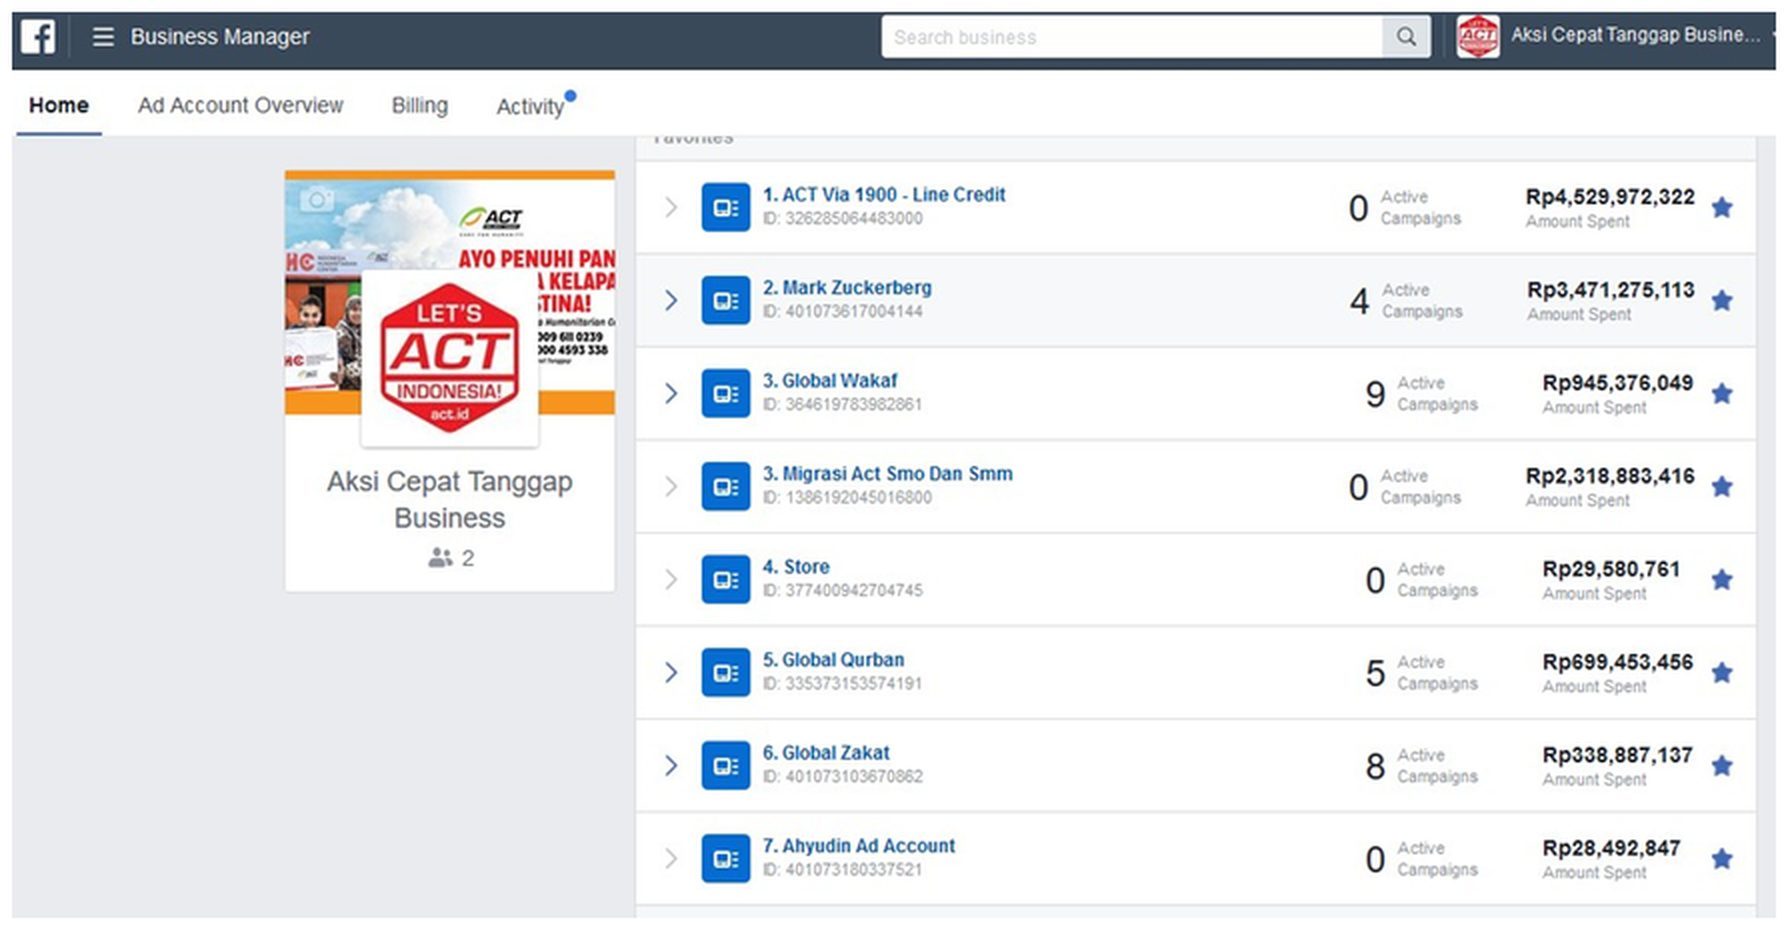1788x930 pixels.
Task: Toggle favorite star for Global Wakaf
Action: pos(1722,394)
